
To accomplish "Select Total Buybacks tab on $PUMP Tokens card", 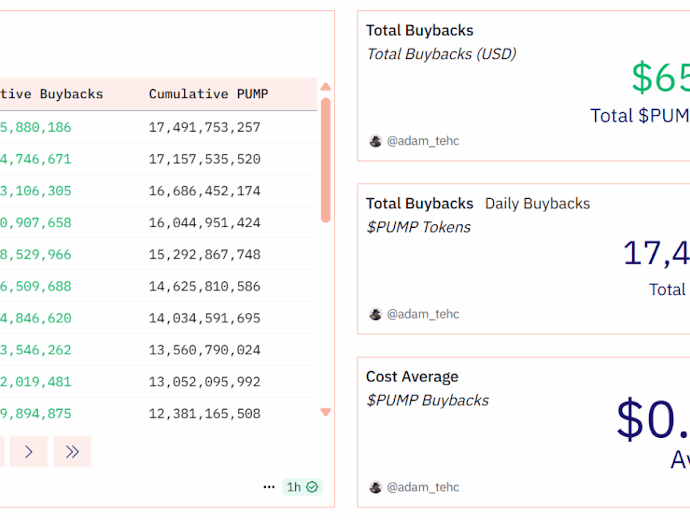I will (x=420, y=204).
